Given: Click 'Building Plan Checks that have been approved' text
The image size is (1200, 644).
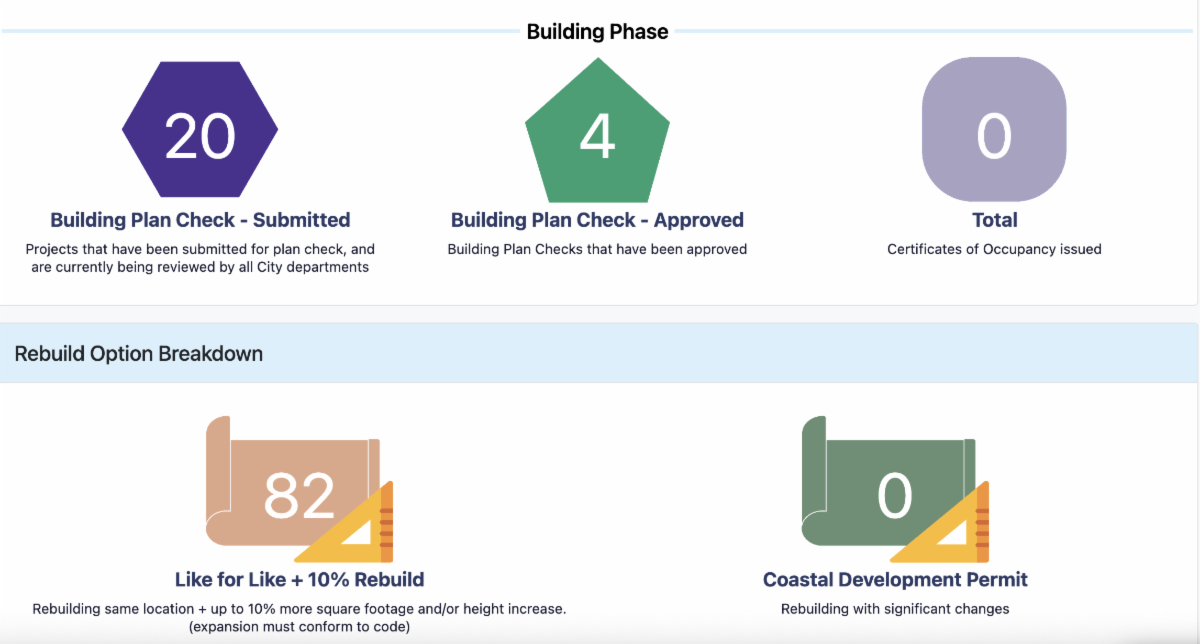Looking at the screenshot, I should click(597, 249).
